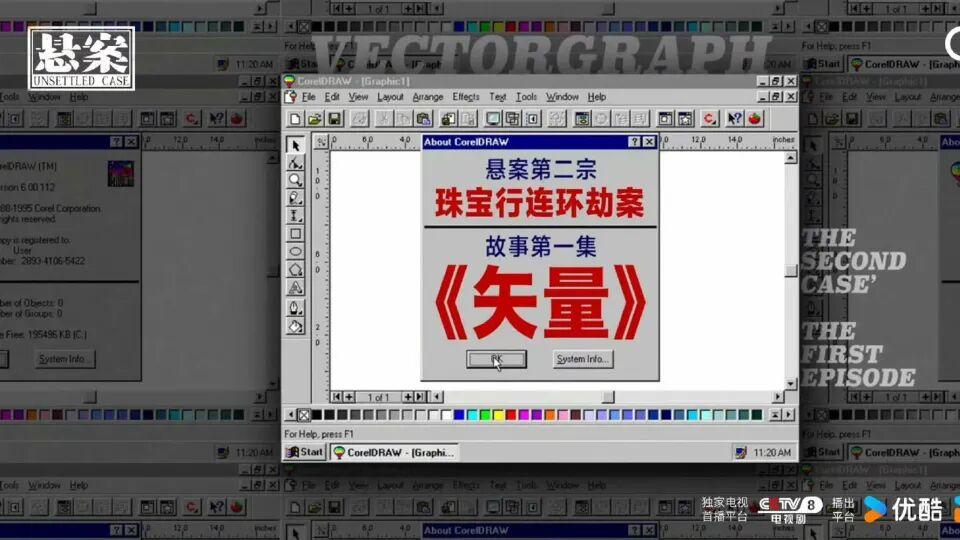Pick the yellow swatch in center palette
960x540 pixels.
point(498,415)
